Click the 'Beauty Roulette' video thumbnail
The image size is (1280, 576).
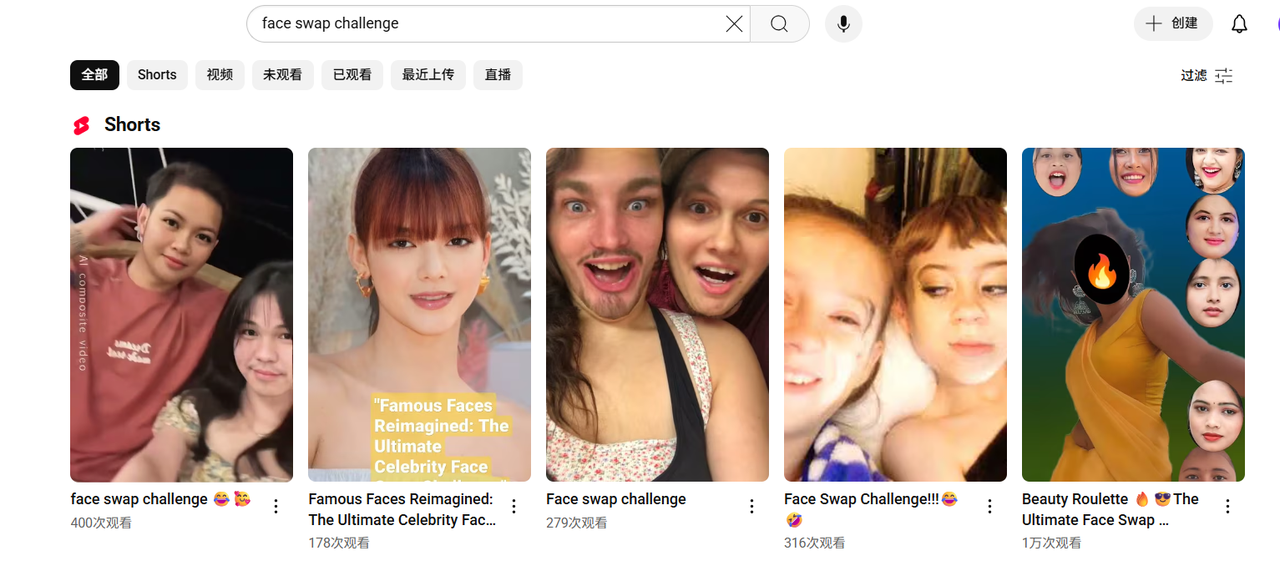click(1133, 313)
